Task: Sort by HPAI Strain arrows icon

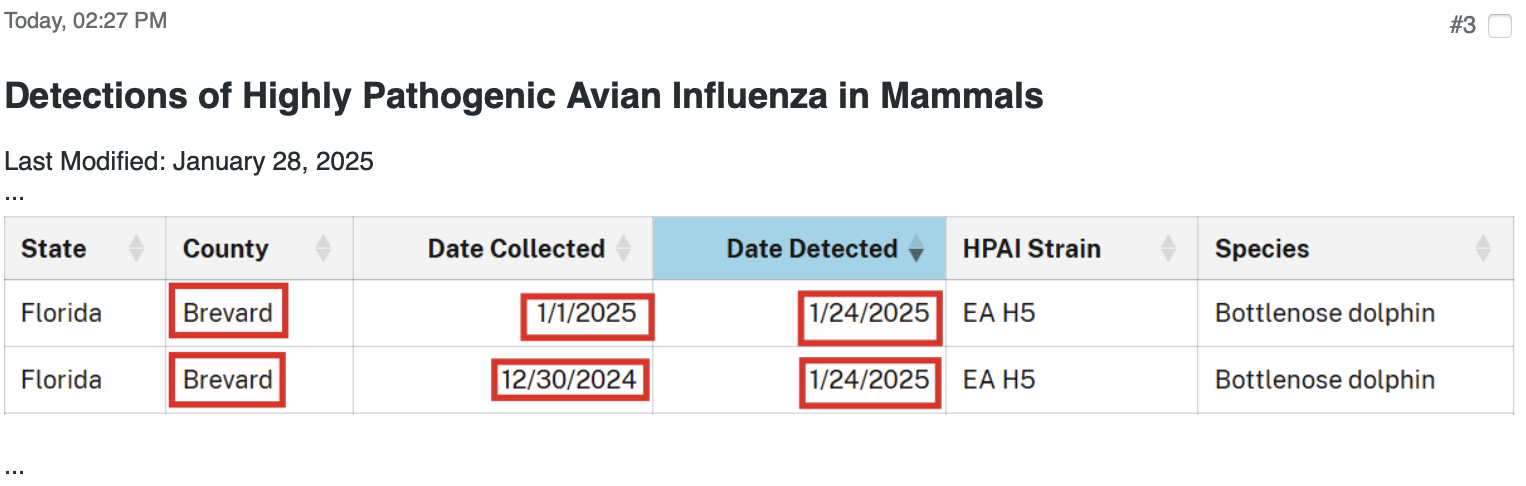Action: click(1167, 248)
